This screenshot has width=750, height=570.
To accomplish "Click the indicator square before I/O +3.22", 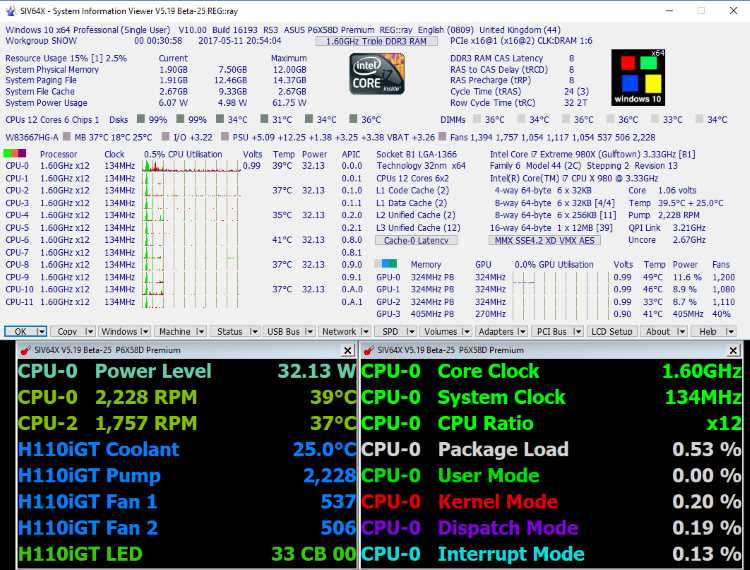I will point(165,137).
